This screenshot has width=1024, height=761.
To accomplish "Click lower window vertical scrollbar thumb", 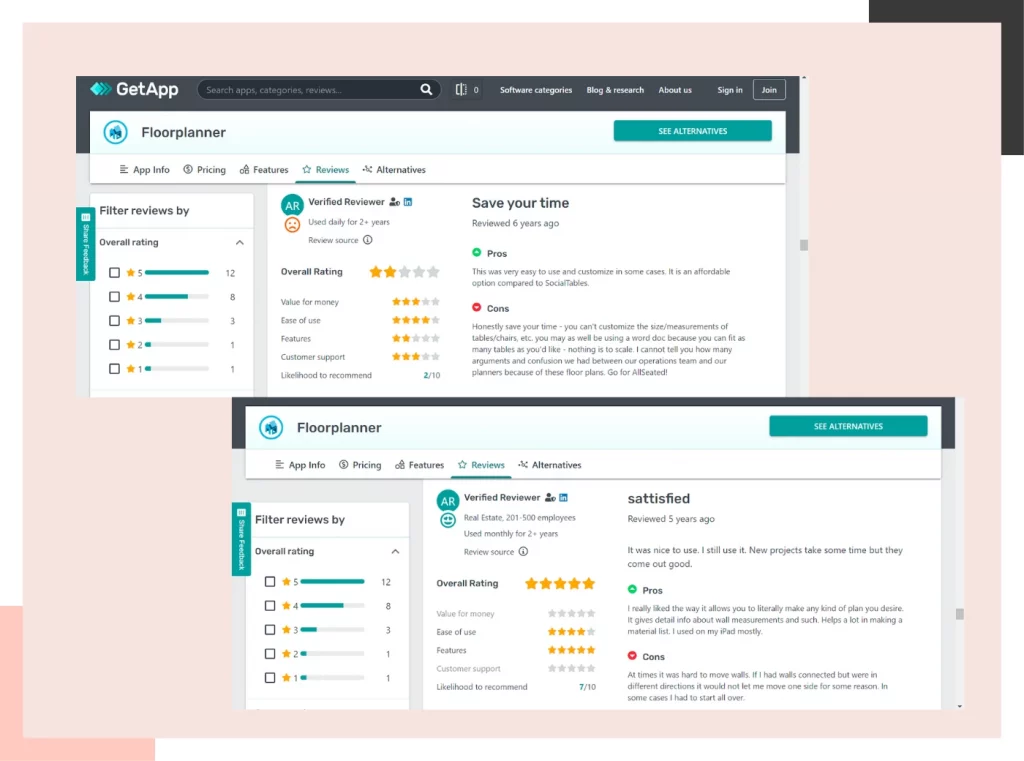I will click(x=959, y=614).
